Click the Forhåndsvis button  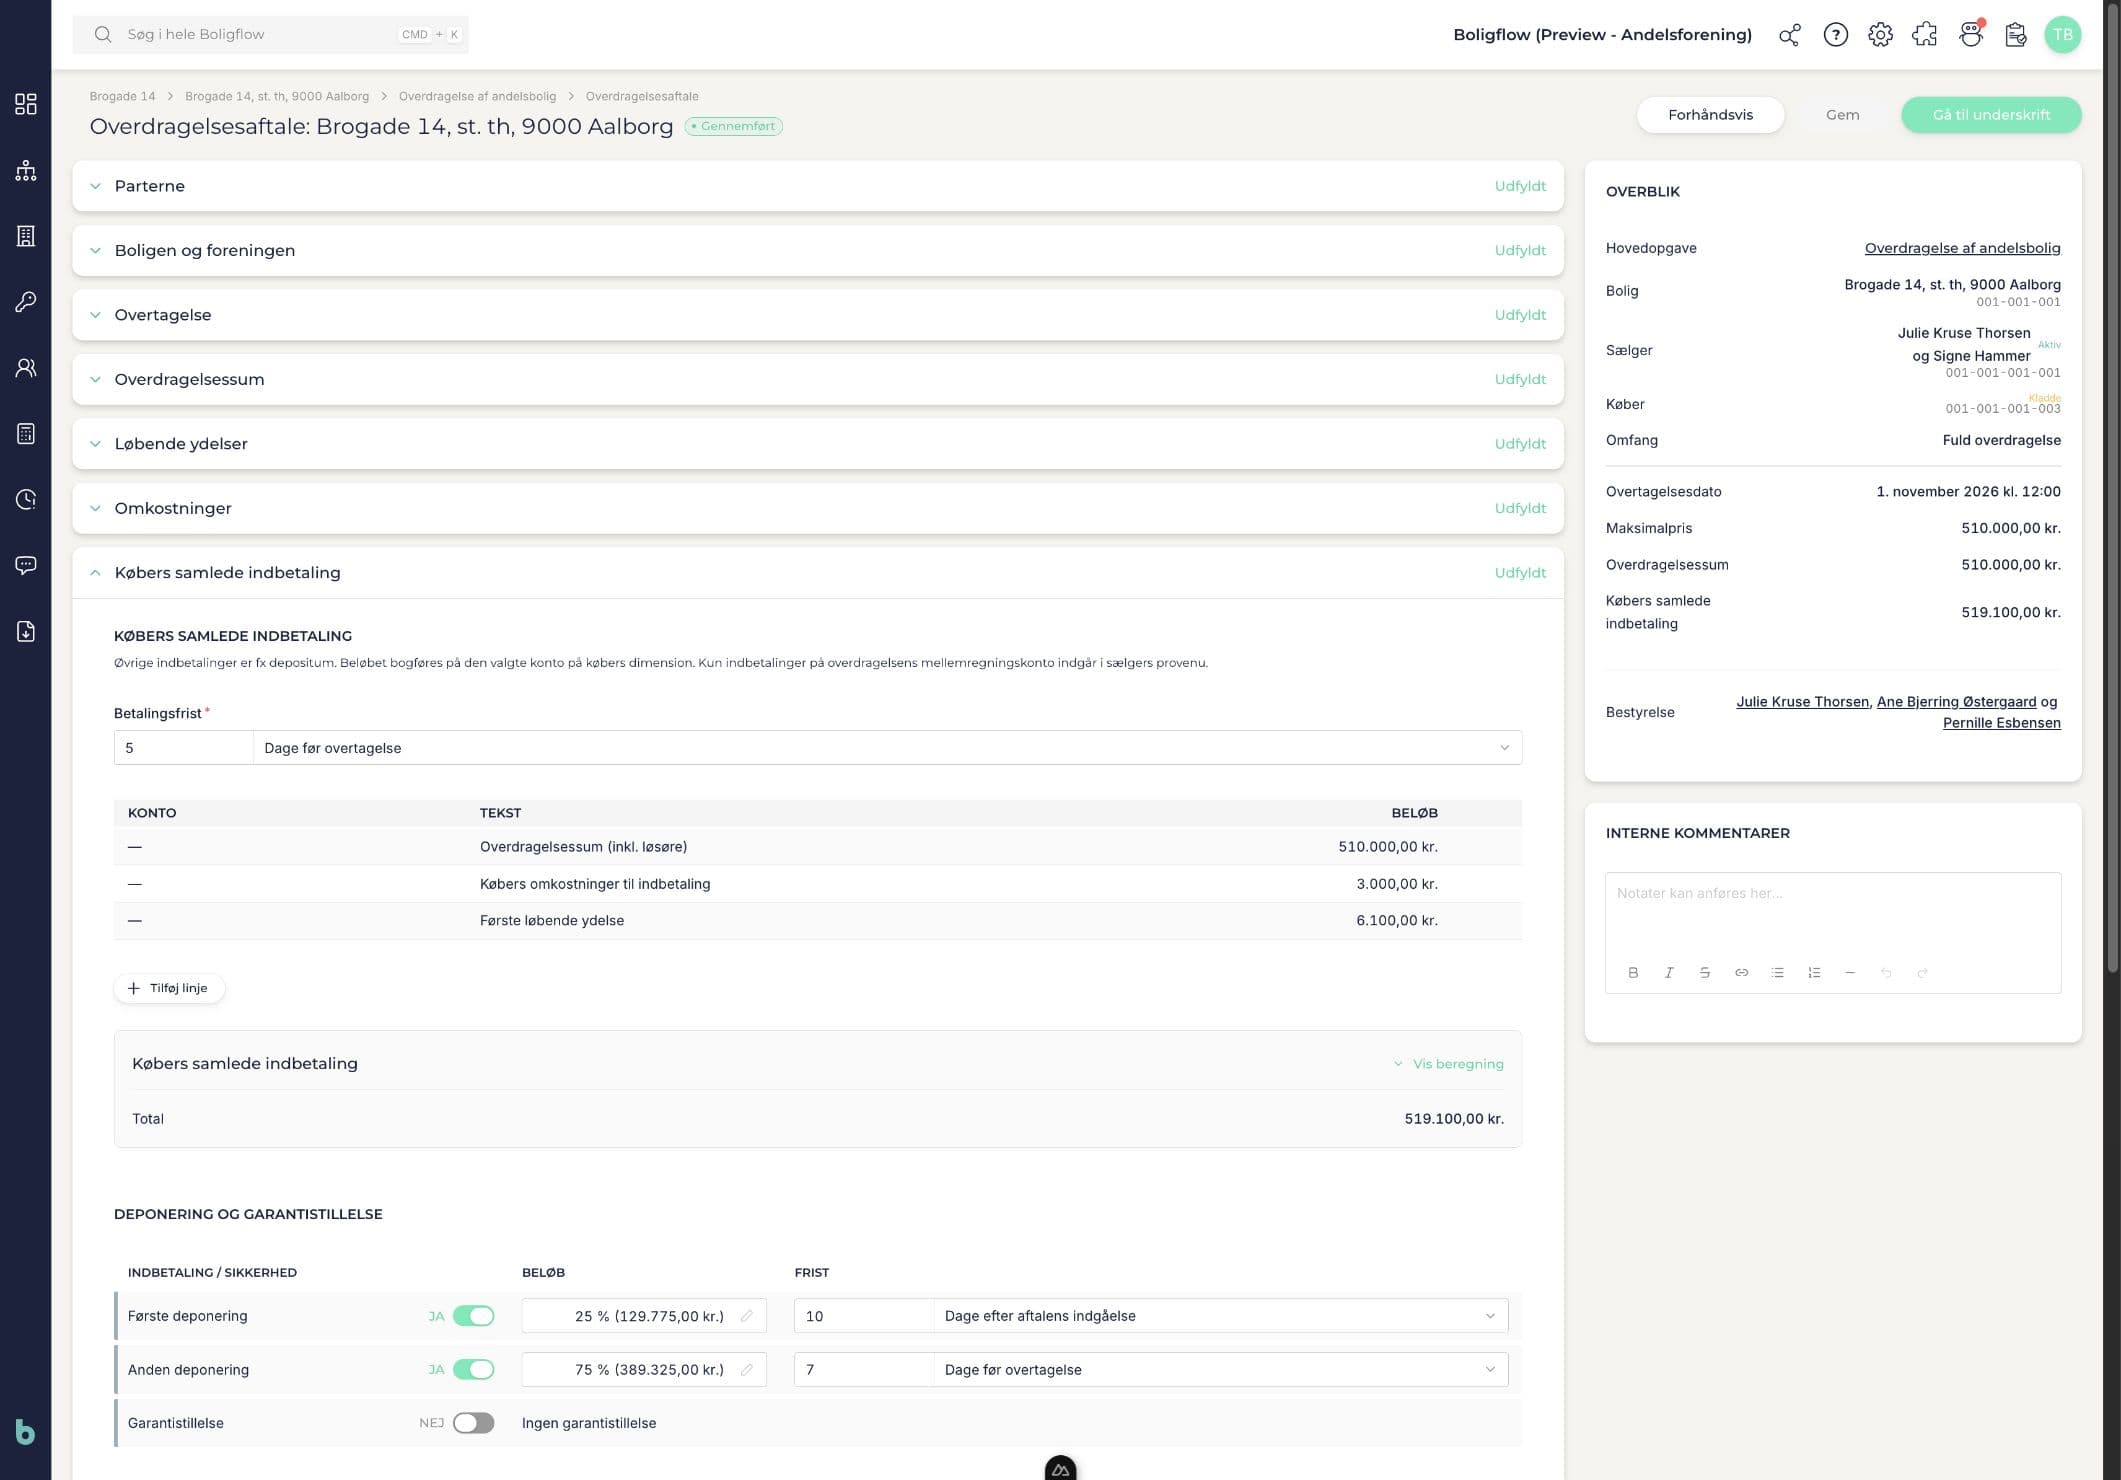(1710, 115)
